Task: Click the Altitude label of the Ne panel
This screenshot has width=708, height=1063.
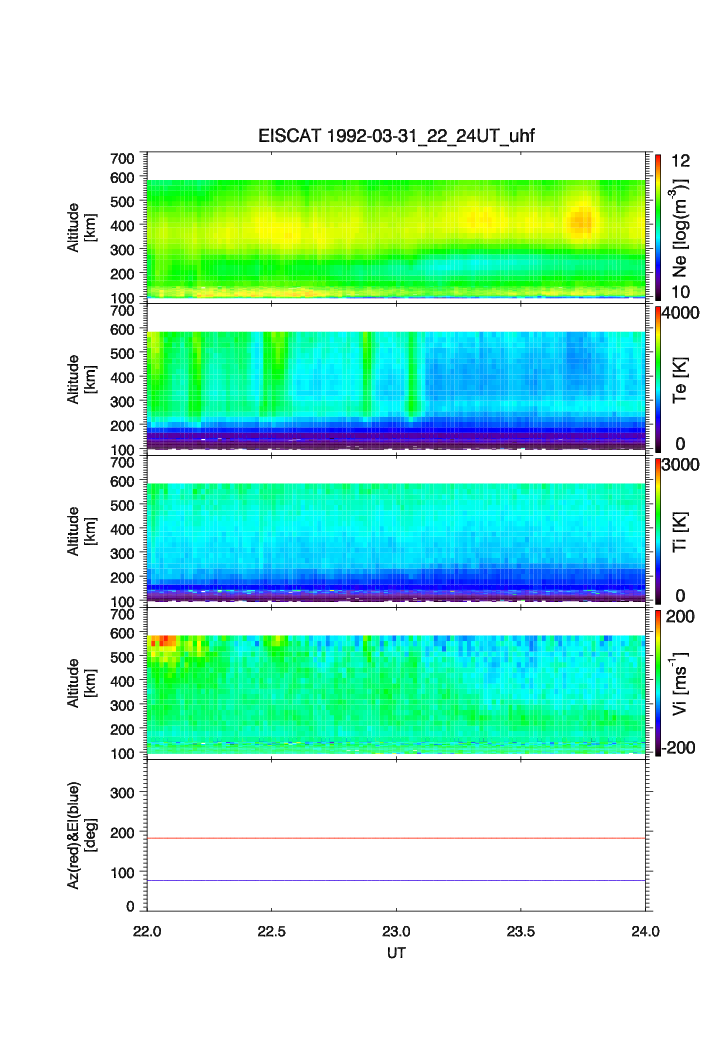Action: pos(81,228)
